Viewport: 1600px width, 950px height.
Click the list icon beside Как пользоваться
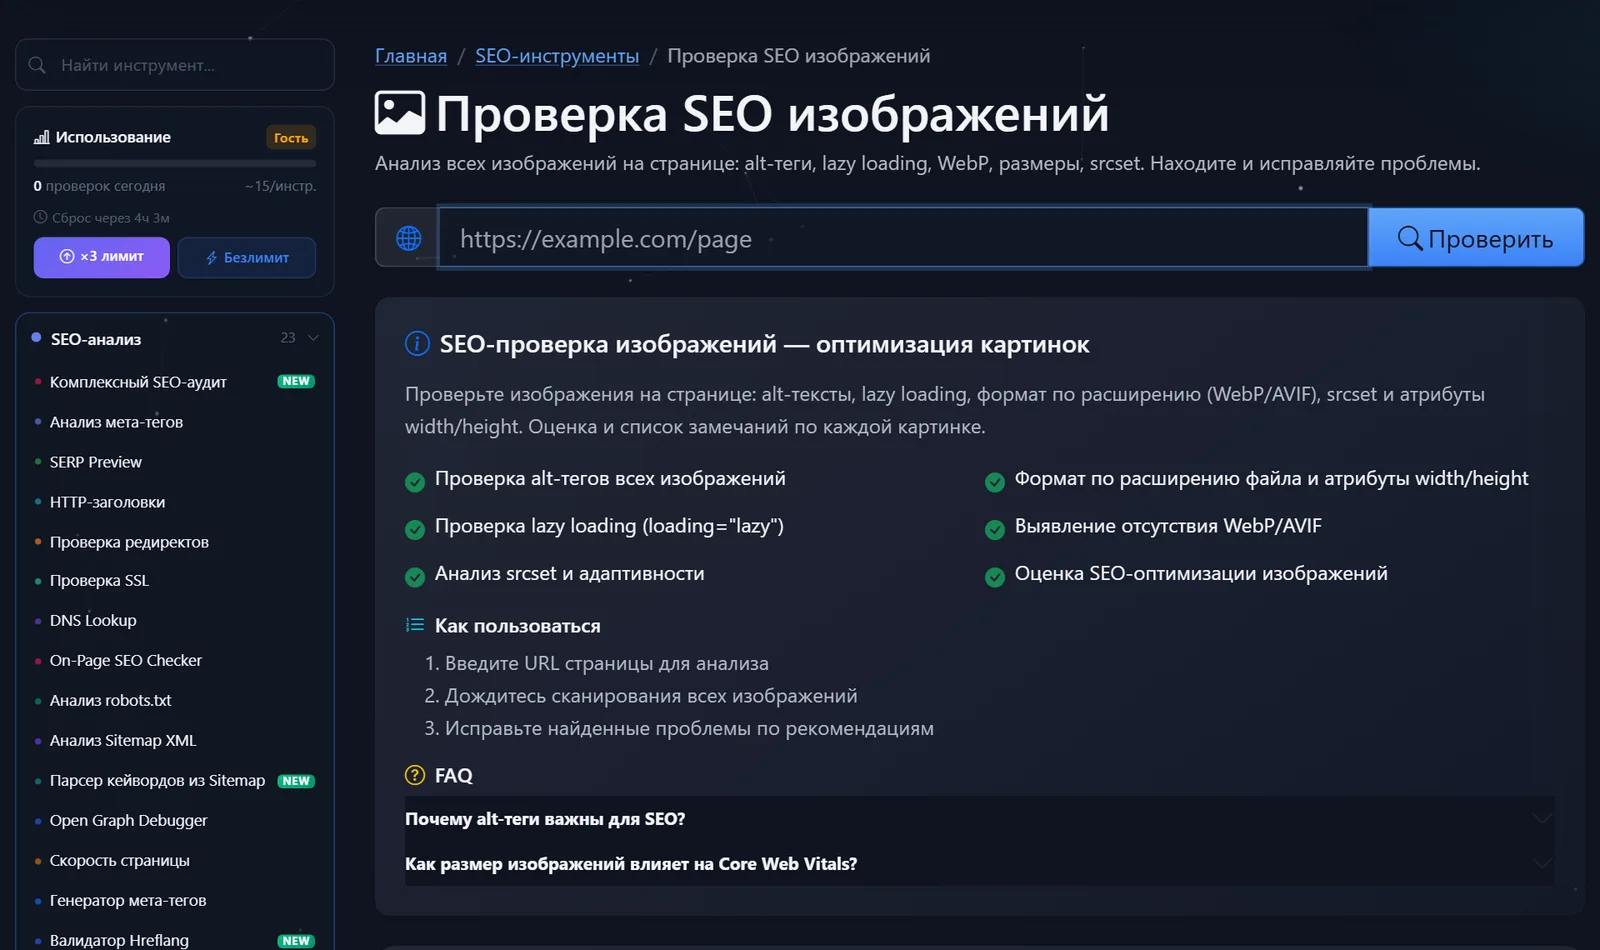[415, 625]
